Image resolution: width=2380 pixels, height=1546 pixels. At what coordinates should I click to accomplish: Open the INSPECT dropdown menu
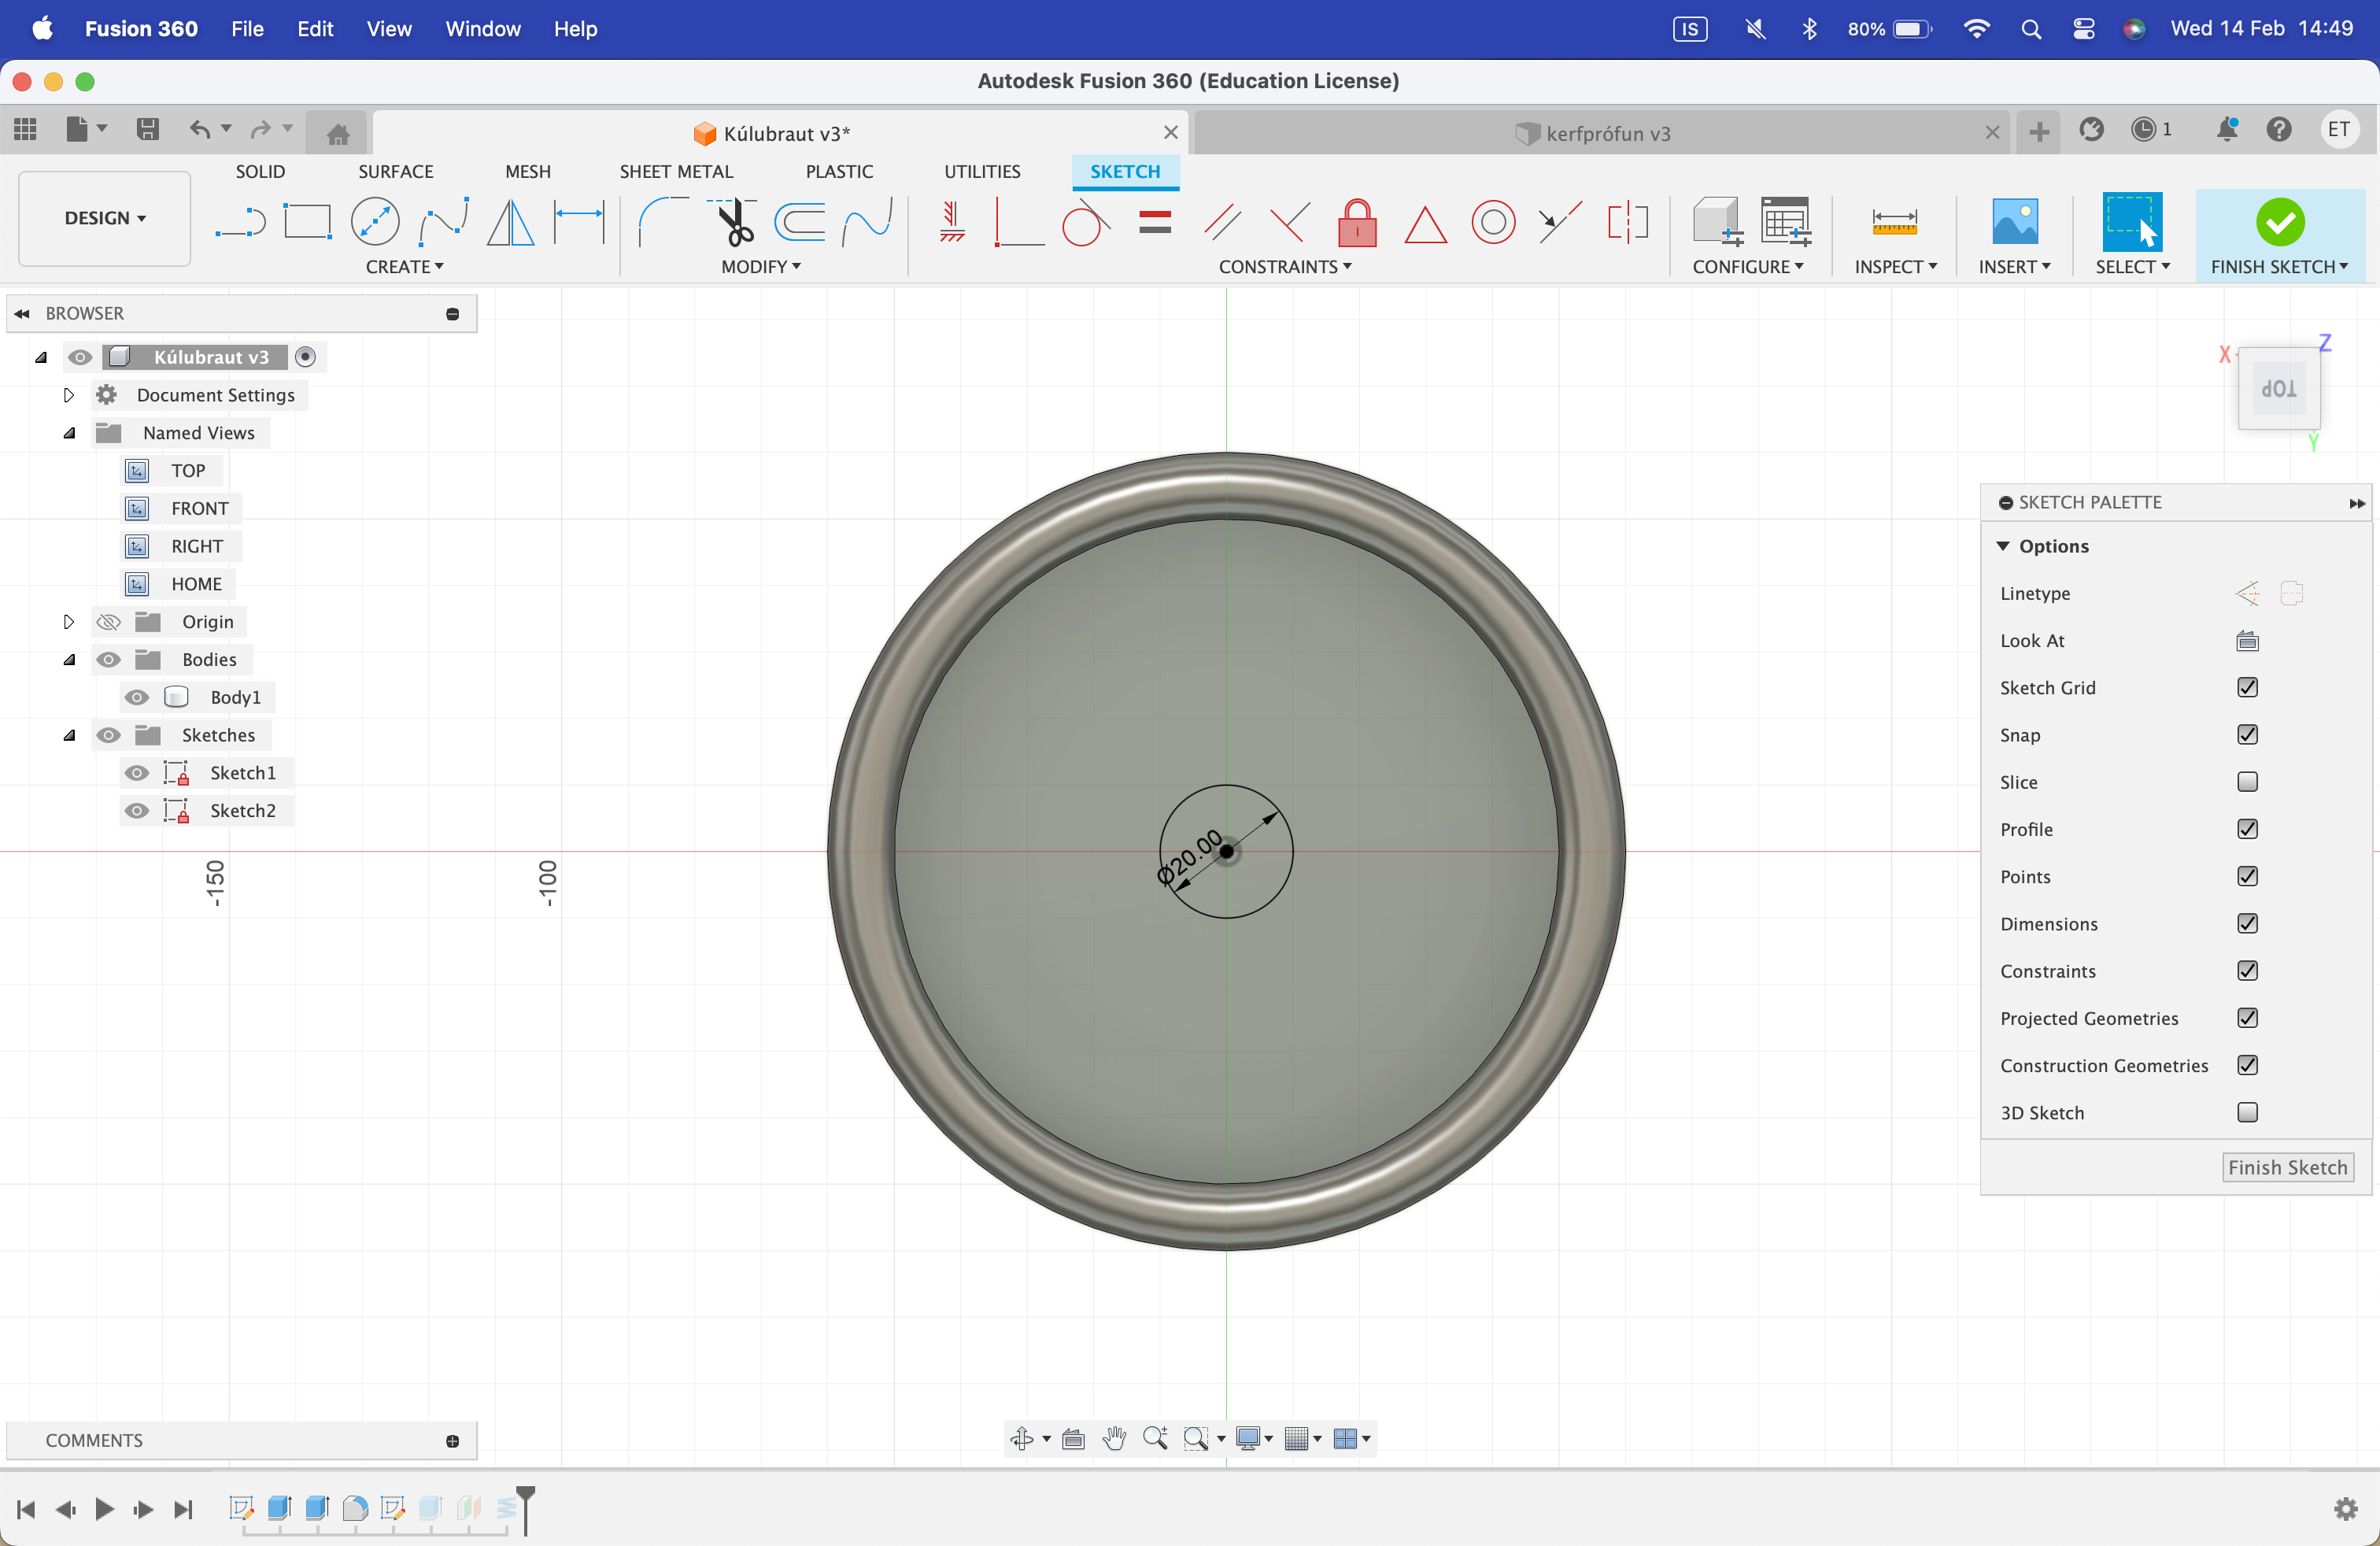click(x=1895, y=267)
